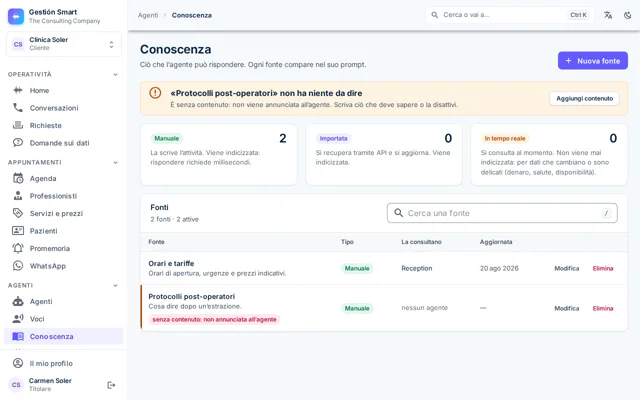Viewport: 640px width, 400px height.
Task: Click the Professionisti person icon
Action: [18, 196]
